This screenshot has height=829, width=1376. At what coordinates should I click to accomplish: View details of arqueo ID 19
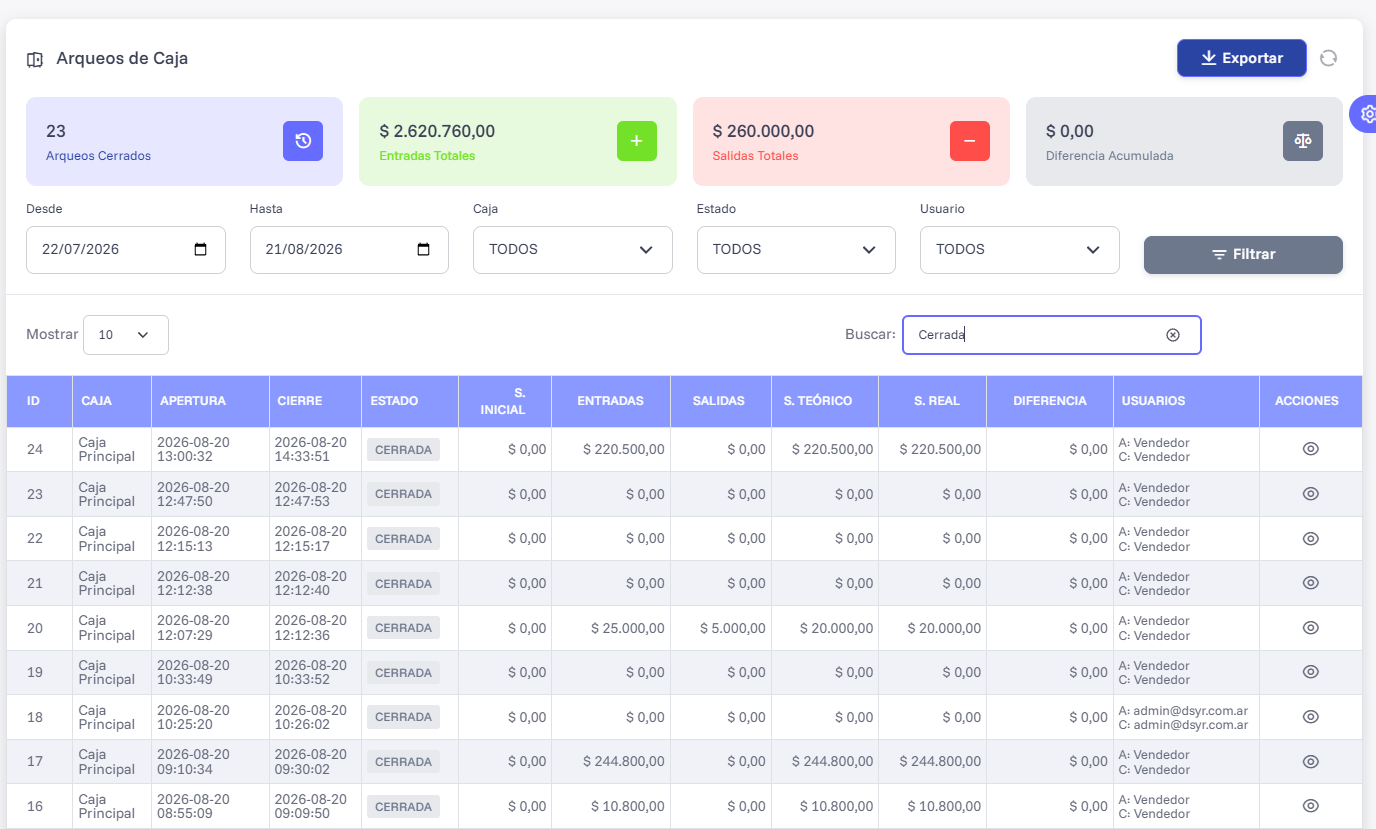click(1311, 672)
